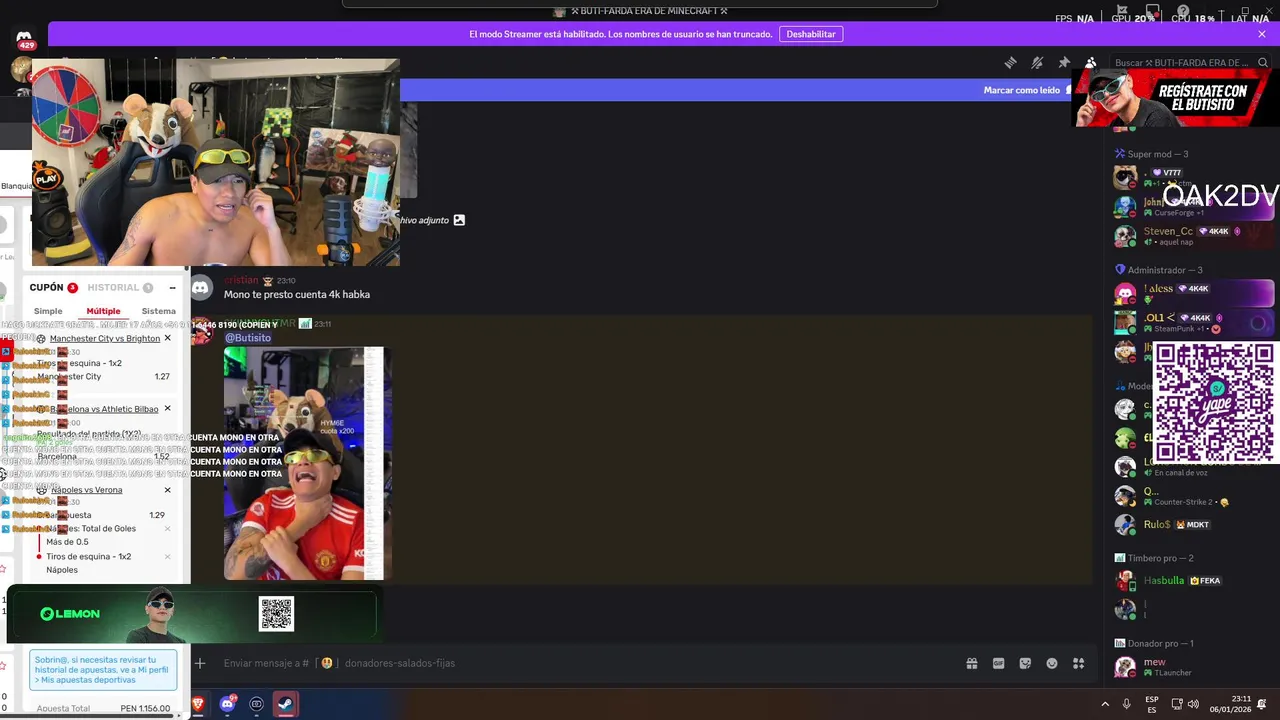This screenshot has height=720, width=1280.
Task: Click the @Butisito mention in chat
Action: pos(248,338)
